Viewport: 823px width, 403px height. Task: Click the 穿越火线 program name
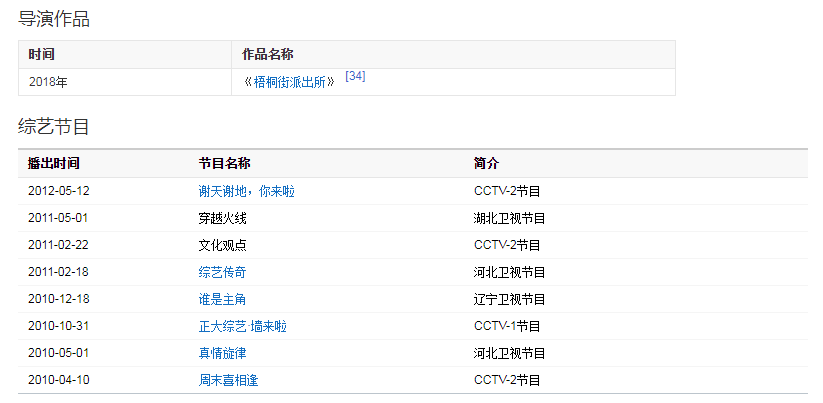(x=222, y=218)
